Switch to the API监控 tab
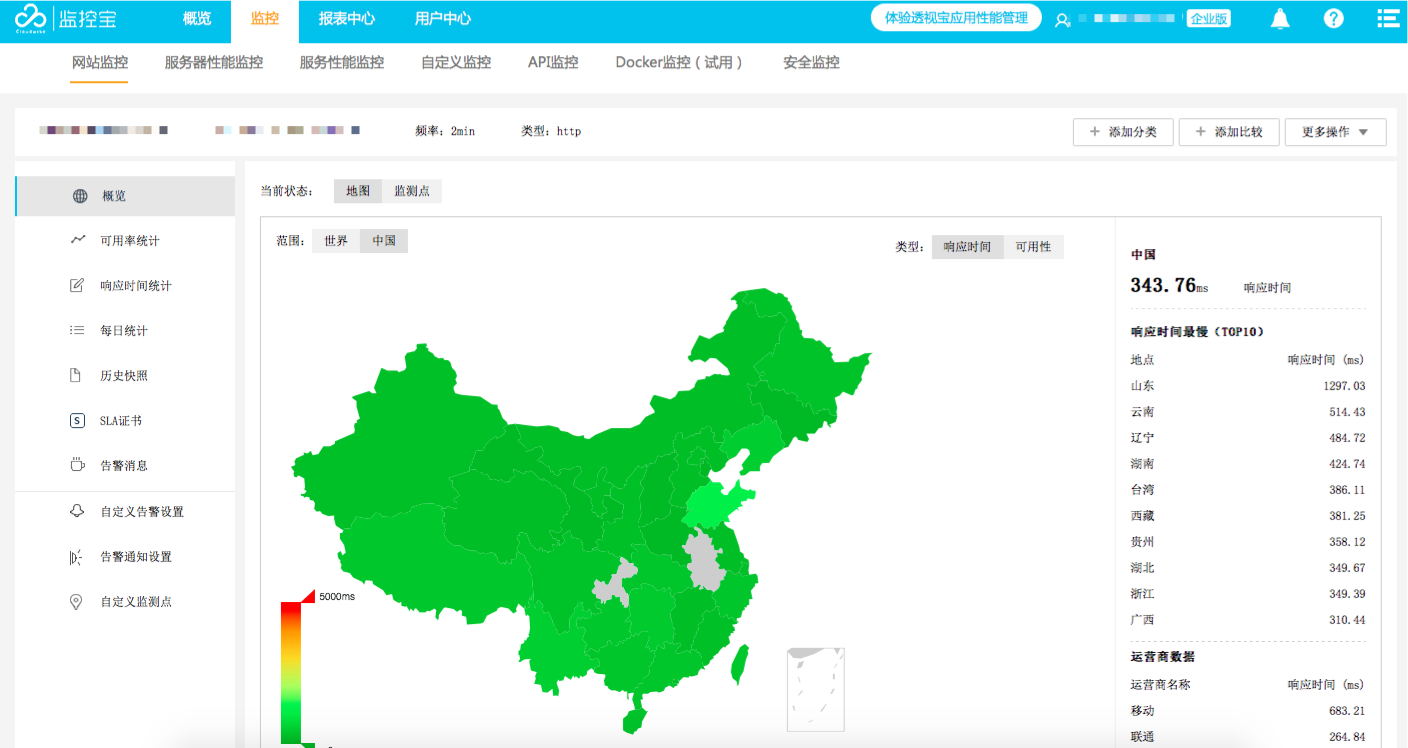The width and height of the screenshot is (1408, 748). (553, 62)
